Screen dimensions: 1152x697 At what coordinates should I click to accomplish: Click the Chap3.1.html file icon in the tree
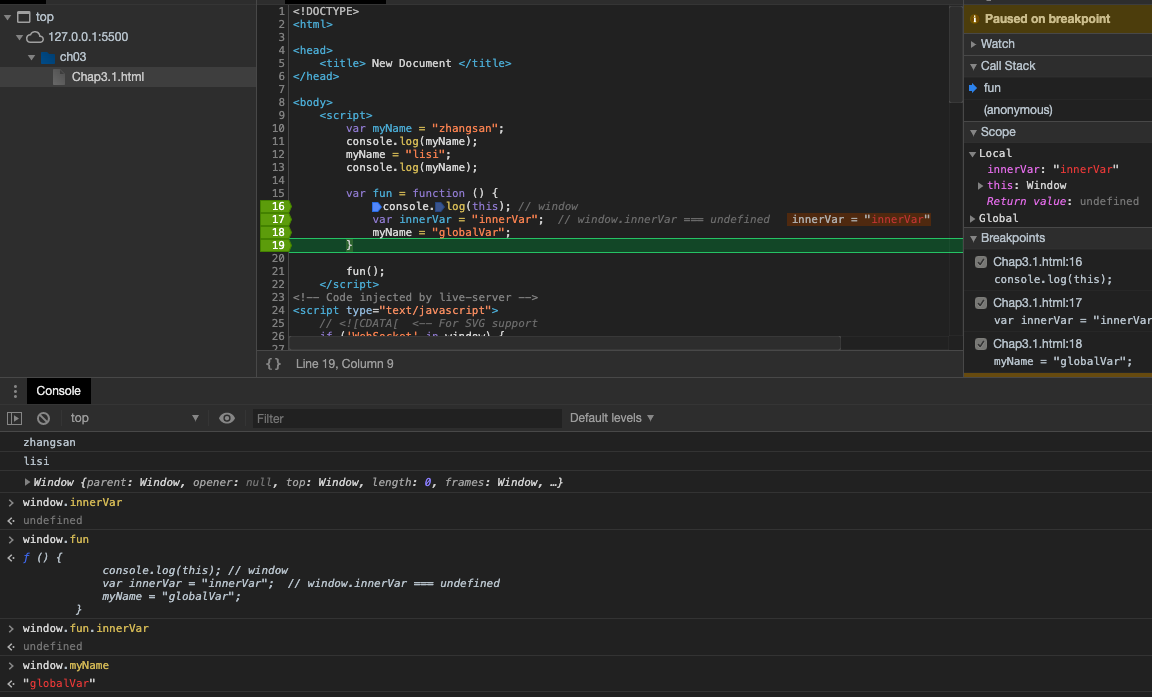point(60,77)
